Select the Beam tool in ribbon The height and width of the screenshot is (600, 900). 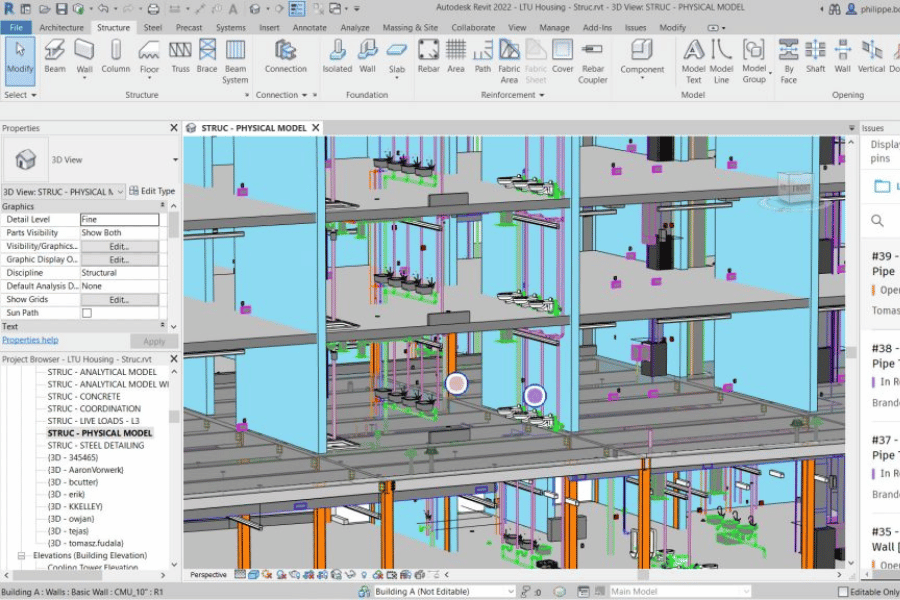click(x=55, y=55)
